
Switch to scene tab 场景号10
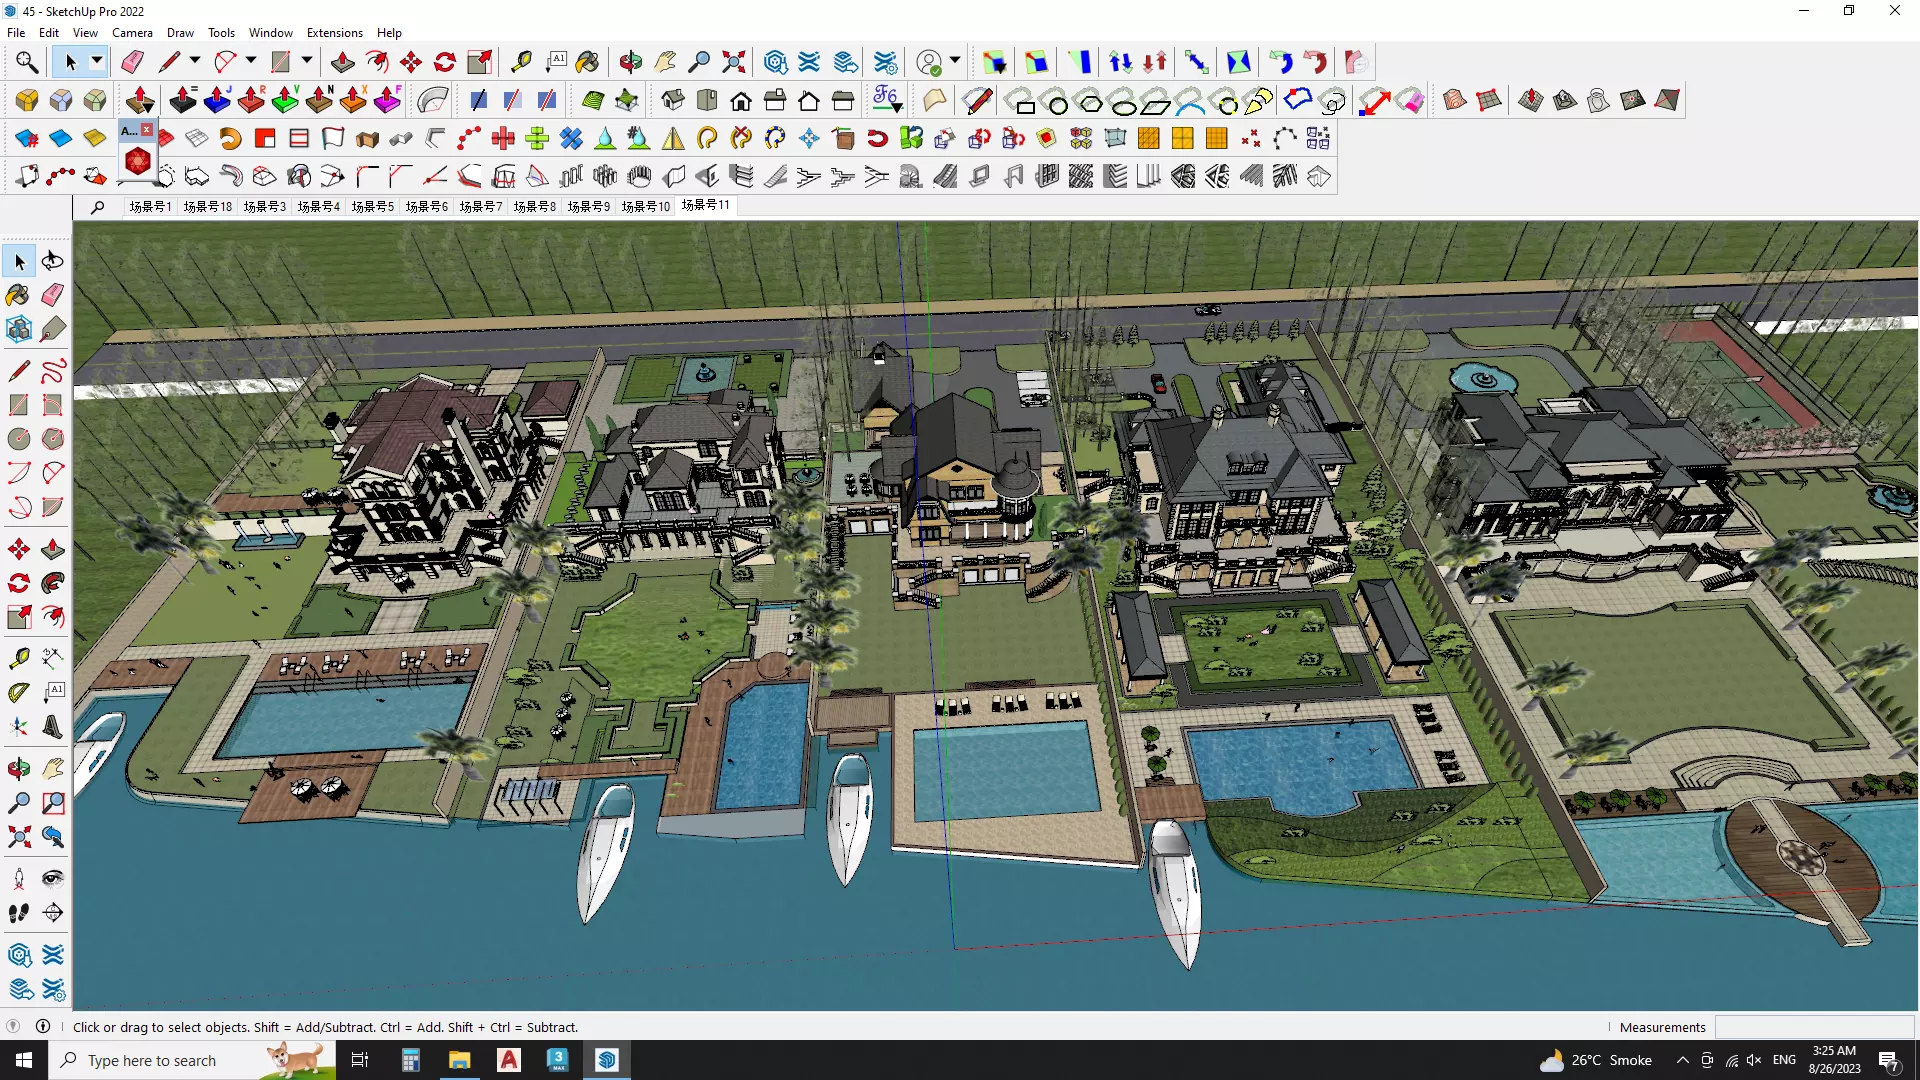(x=645, y=207)
